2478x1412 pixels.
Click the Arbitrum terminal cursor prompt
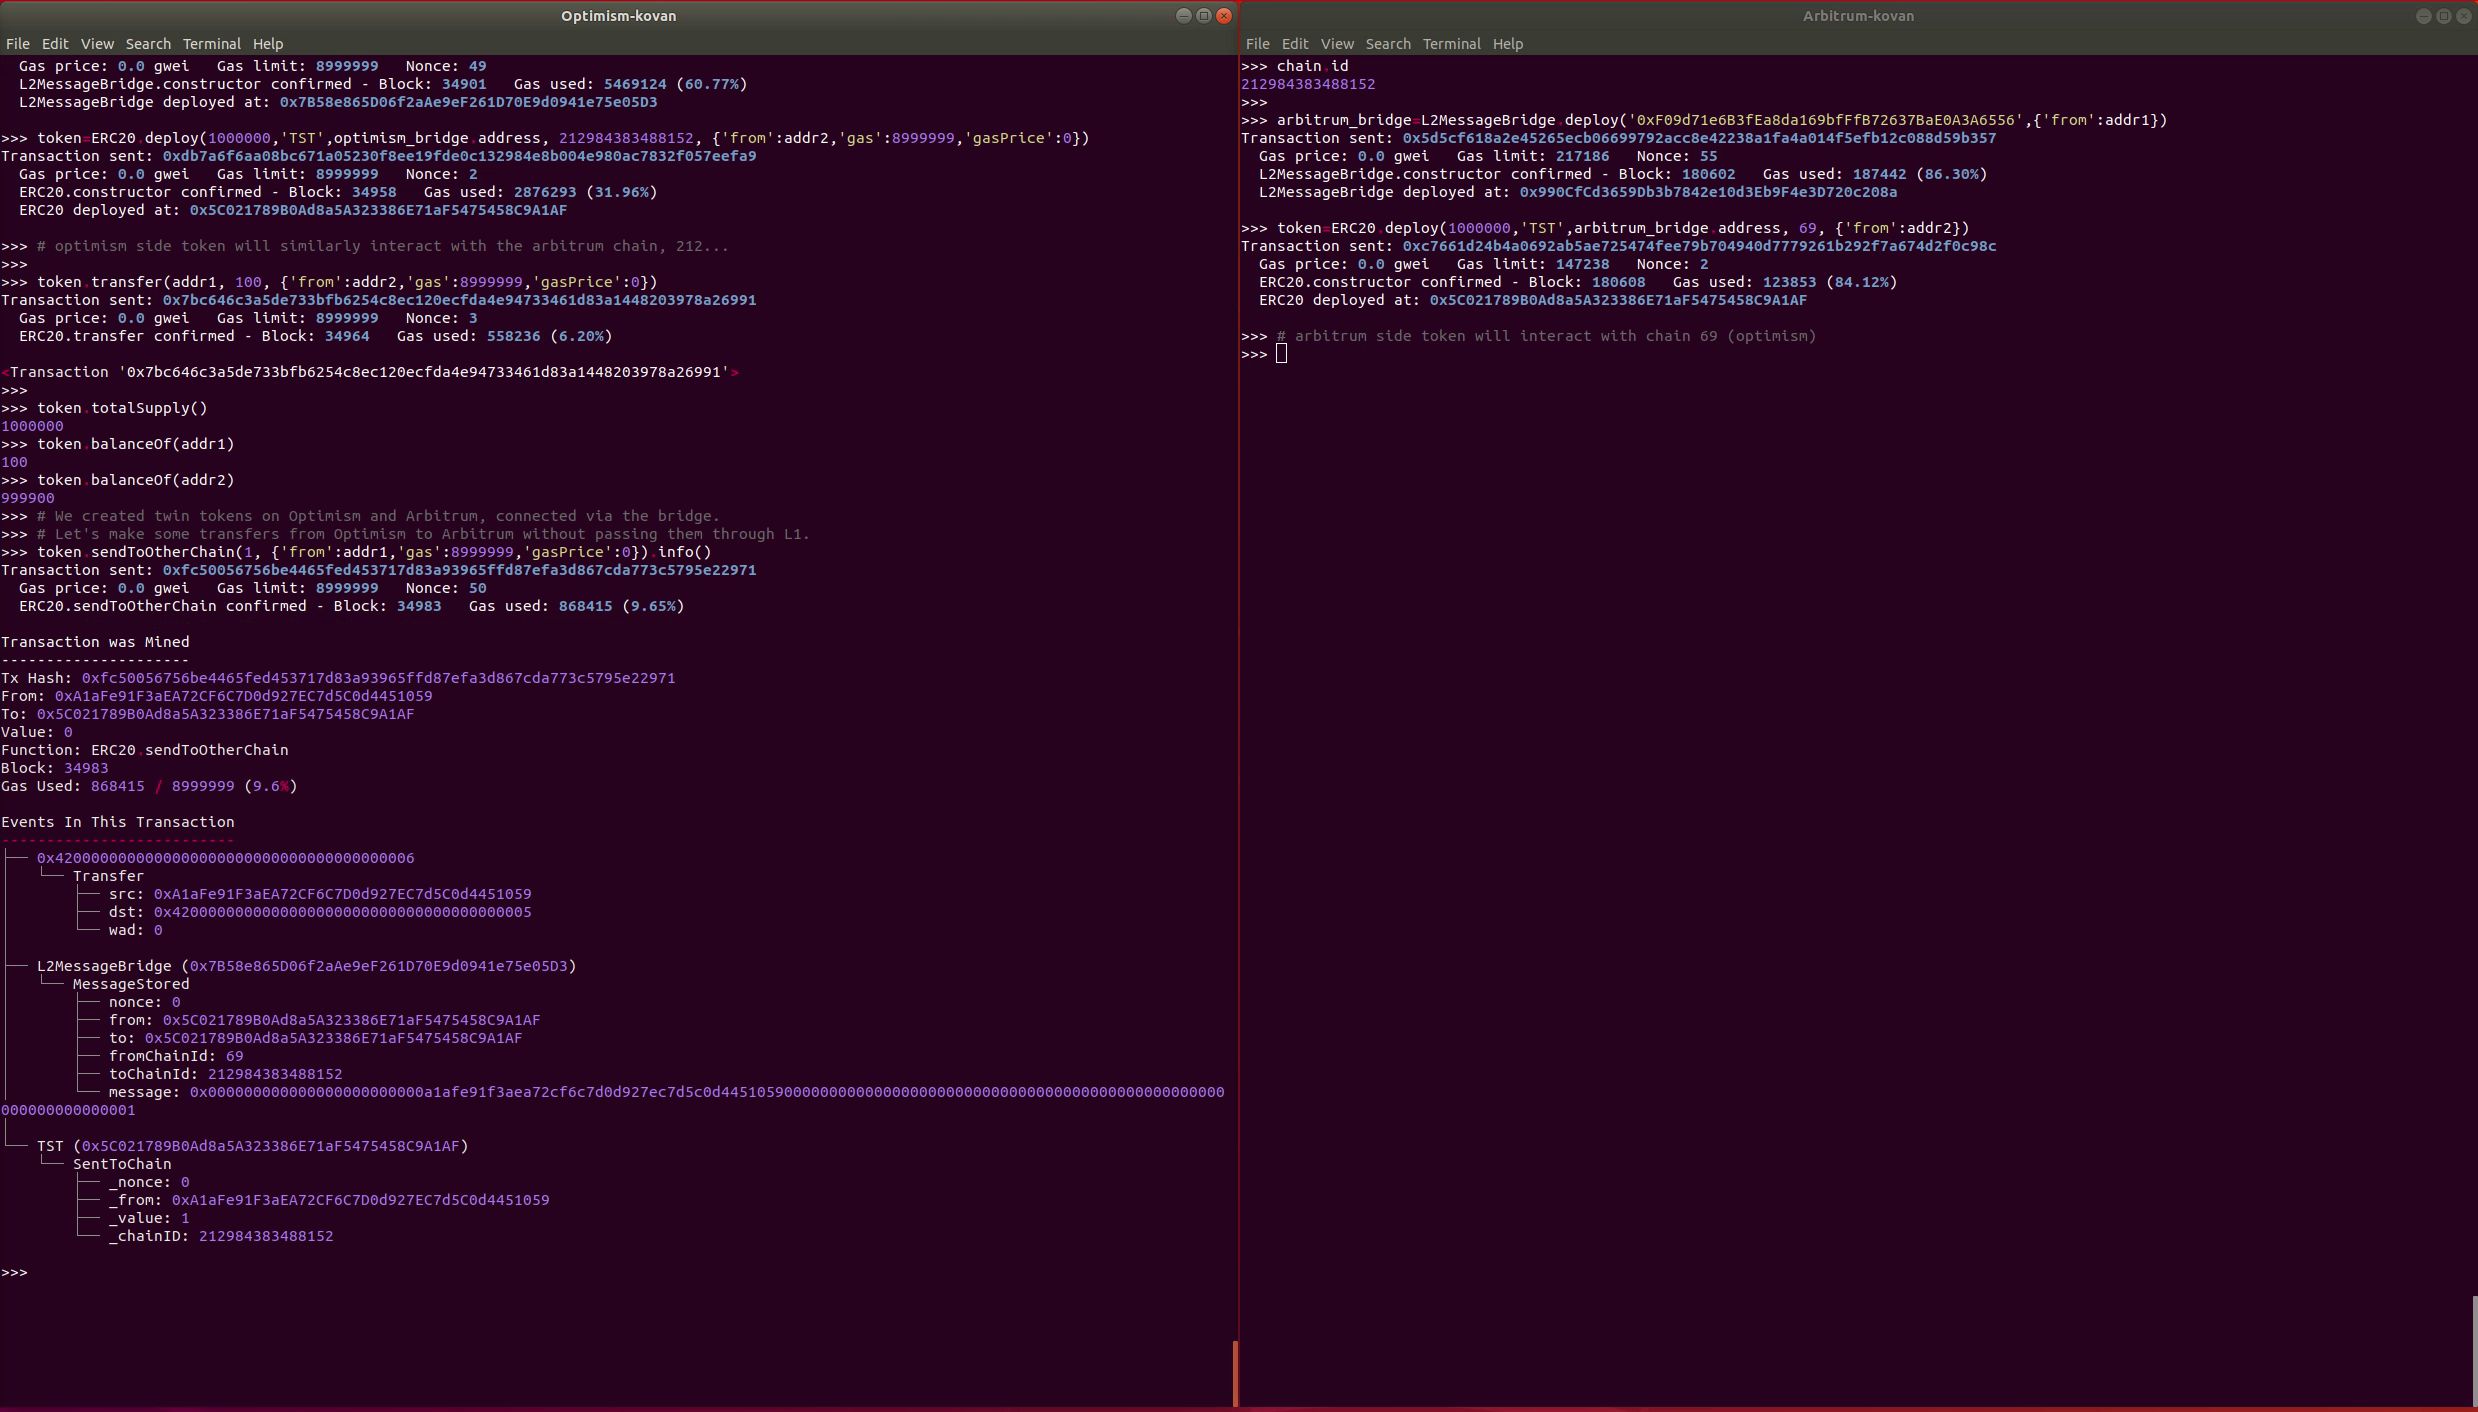pos(1281,354)
